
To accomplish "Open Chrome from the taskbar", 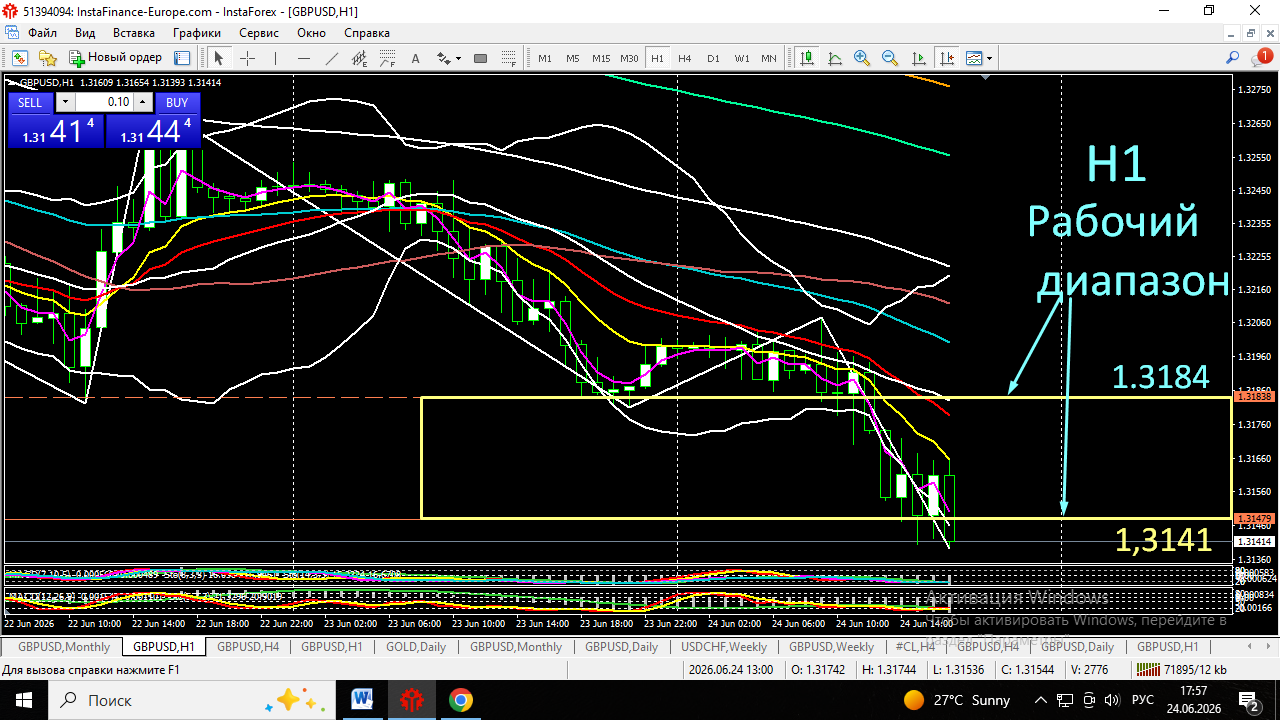I will point(461,700).
